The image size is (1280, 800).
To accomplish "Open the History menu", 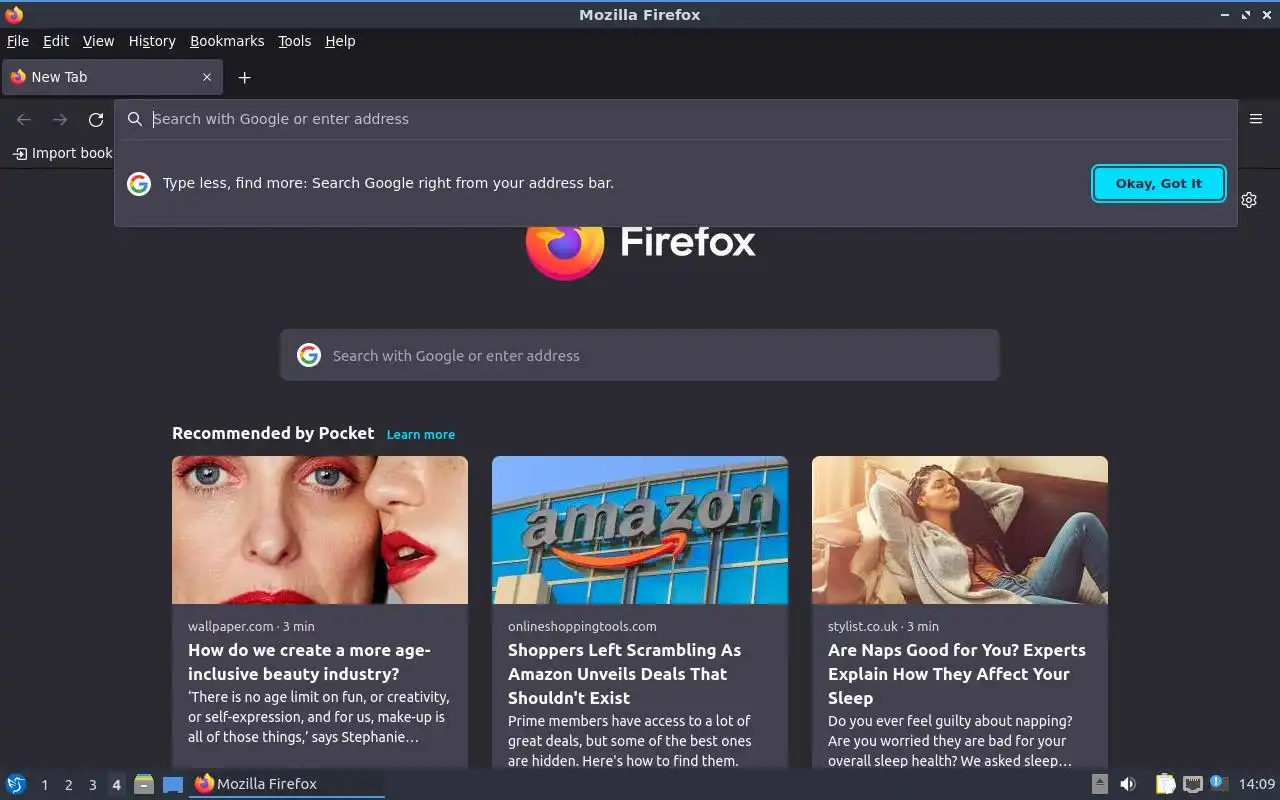I will (x=152, y=41).
